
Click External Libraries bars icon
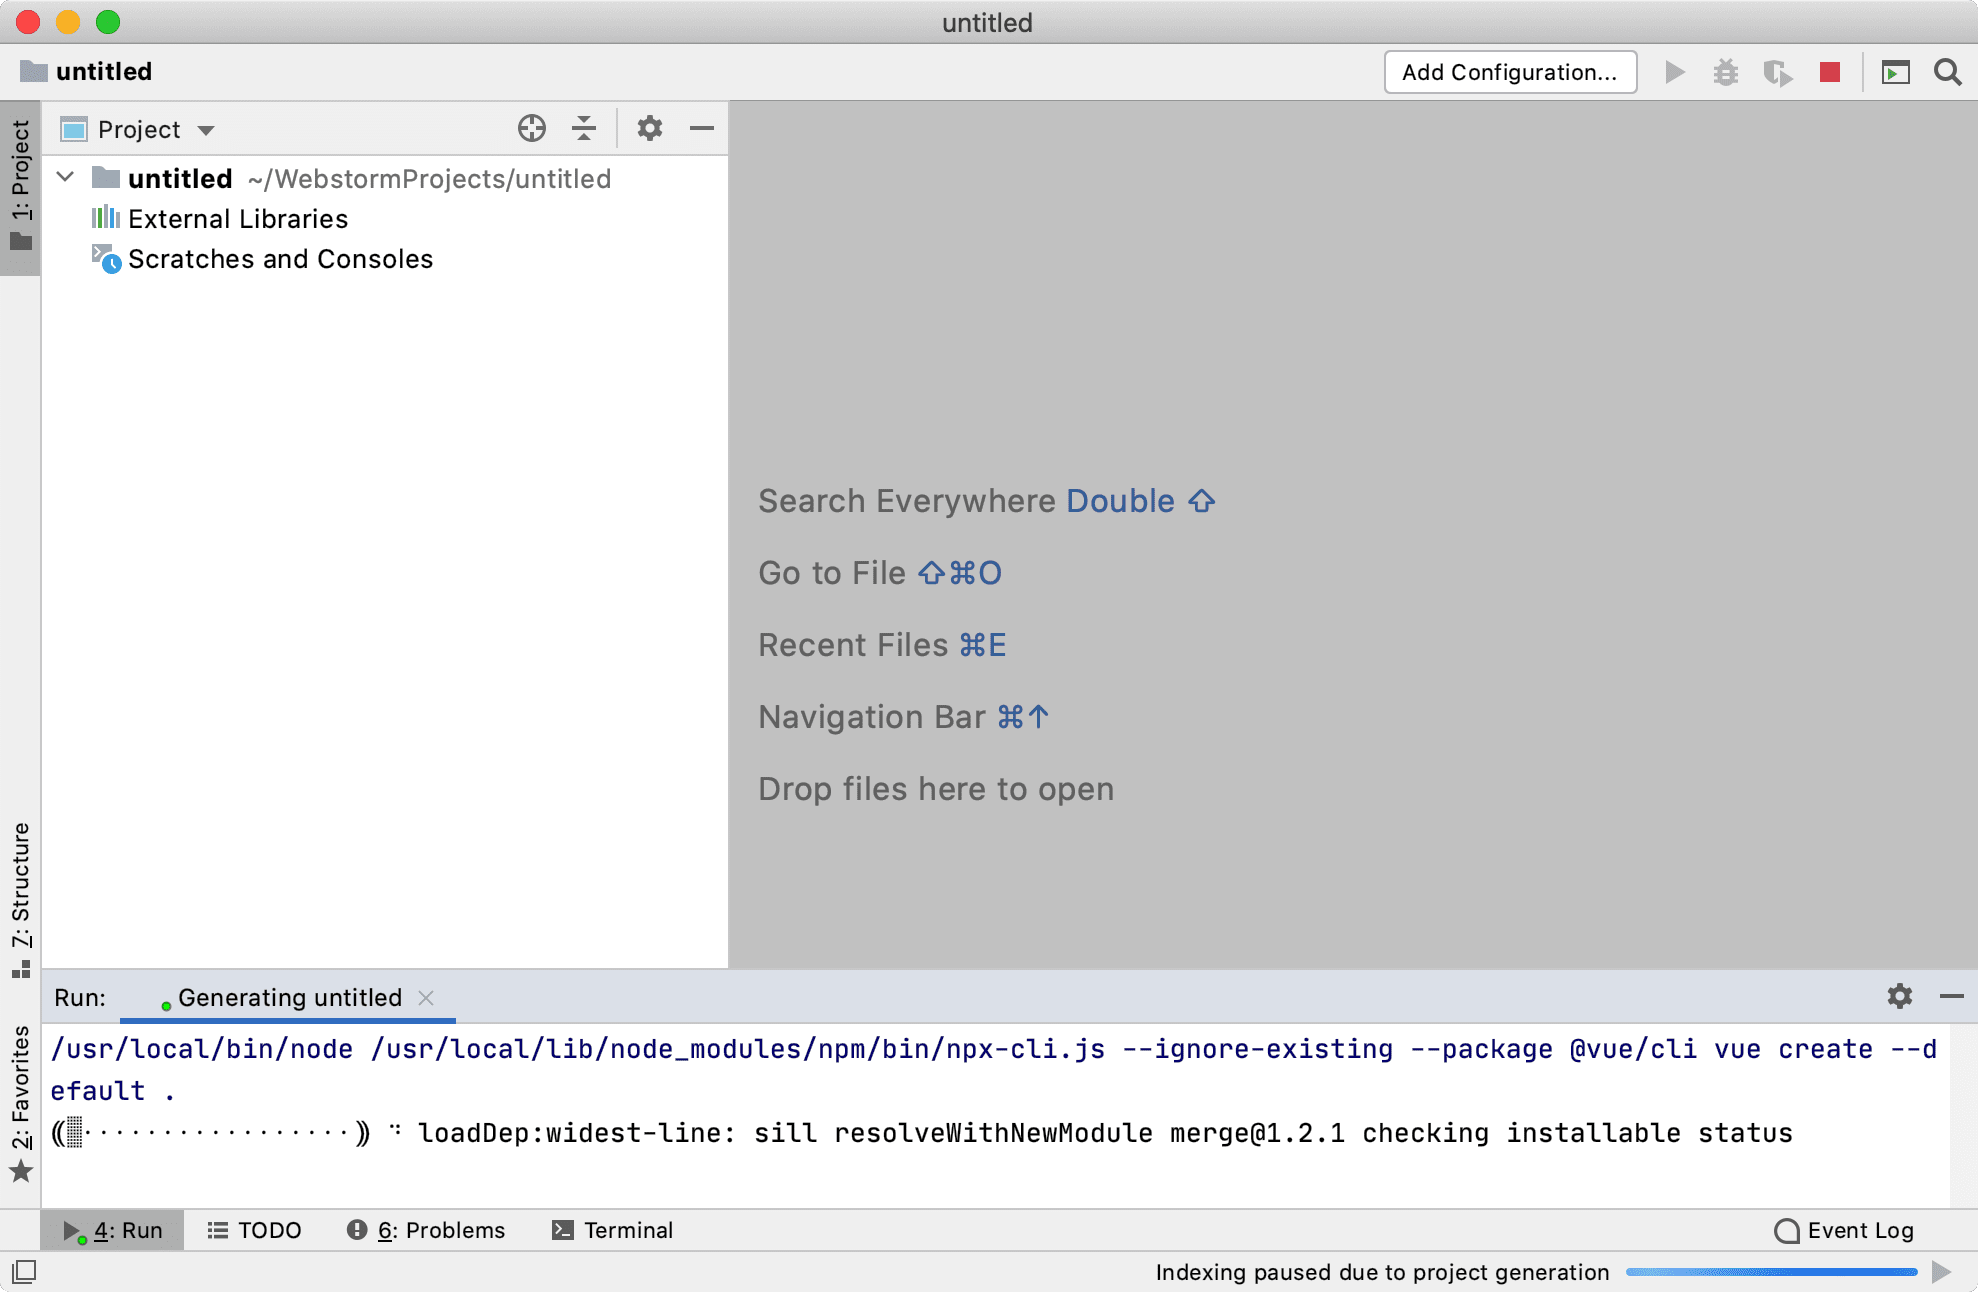[105, 218]
